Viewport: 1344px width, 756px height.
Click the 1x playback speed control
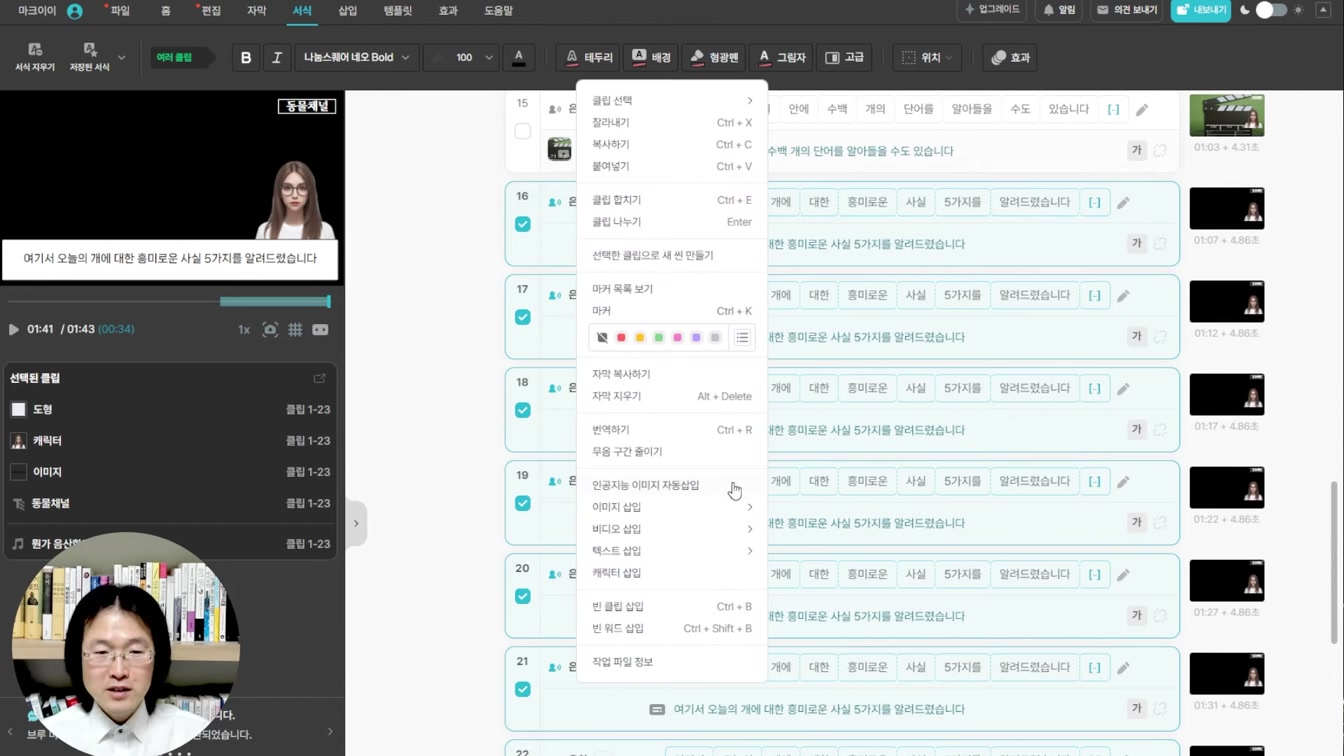click(x=243, y=329)
